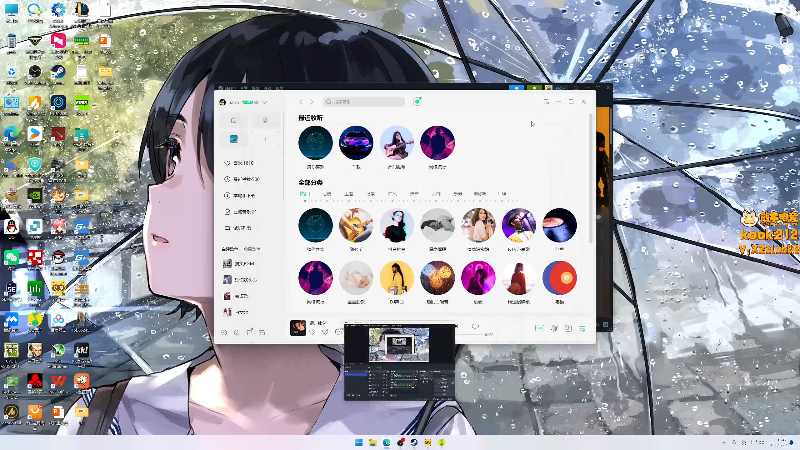Viewport: 800px width, 450px height.
Task: Open the red-blue glitch woman category thumbnail
Action: click(397, 225)
